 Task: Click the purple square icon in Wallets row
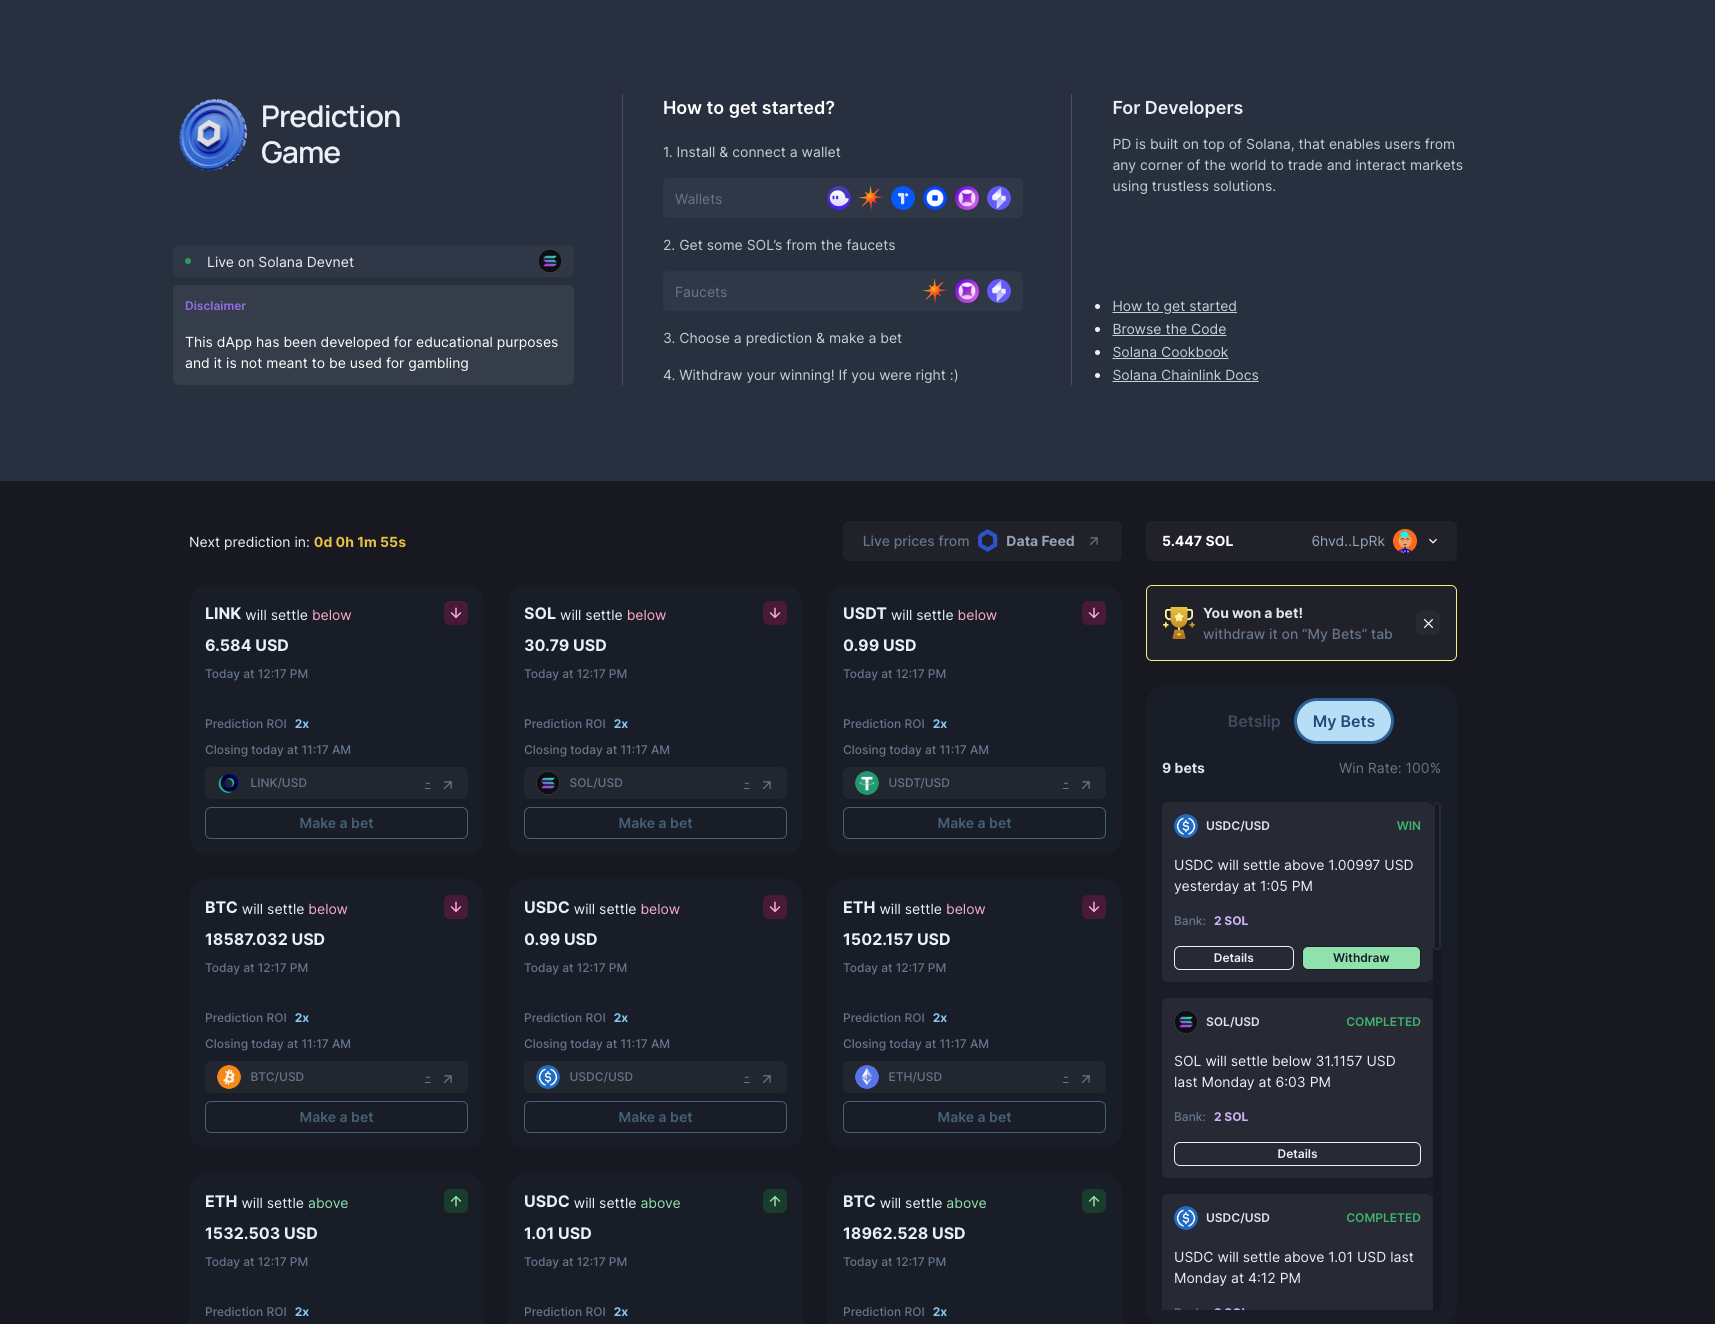point(967,198)
